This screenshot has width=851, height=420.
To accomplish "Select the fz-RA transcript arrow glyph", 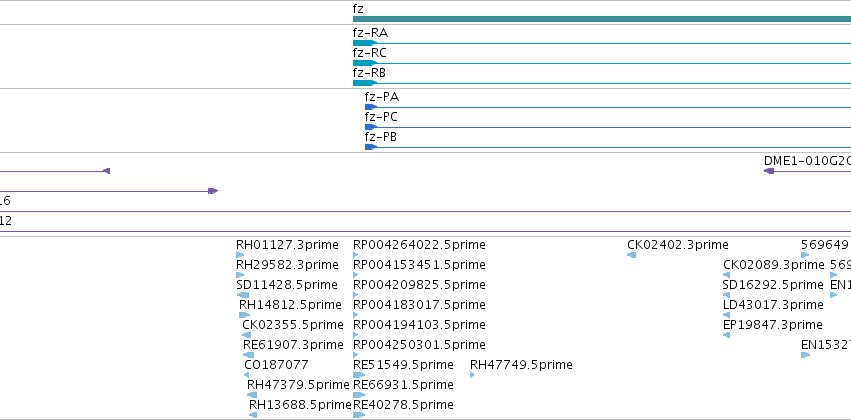I will 365,43.
